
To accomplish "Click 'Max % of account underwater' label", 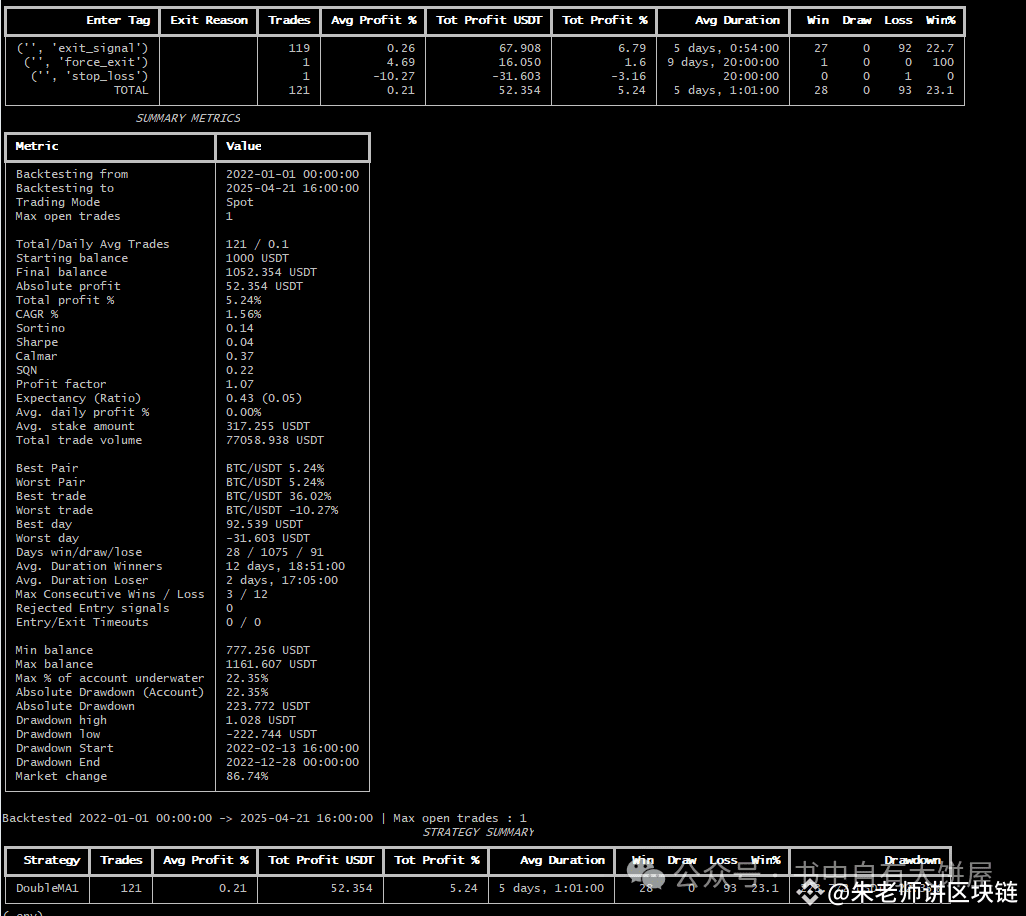I will [x=110, y=678].
